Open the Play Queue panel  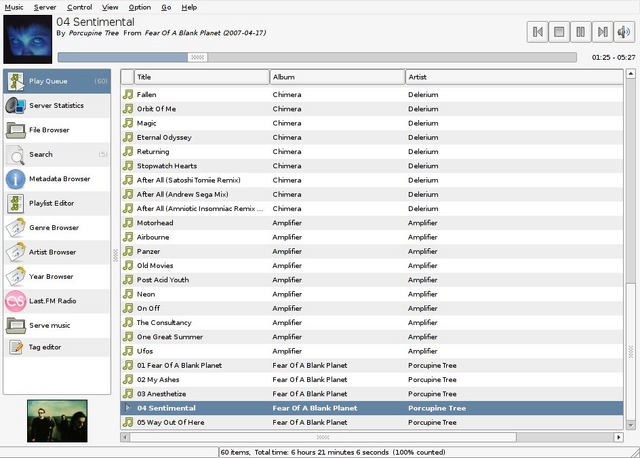coord(57,81)
